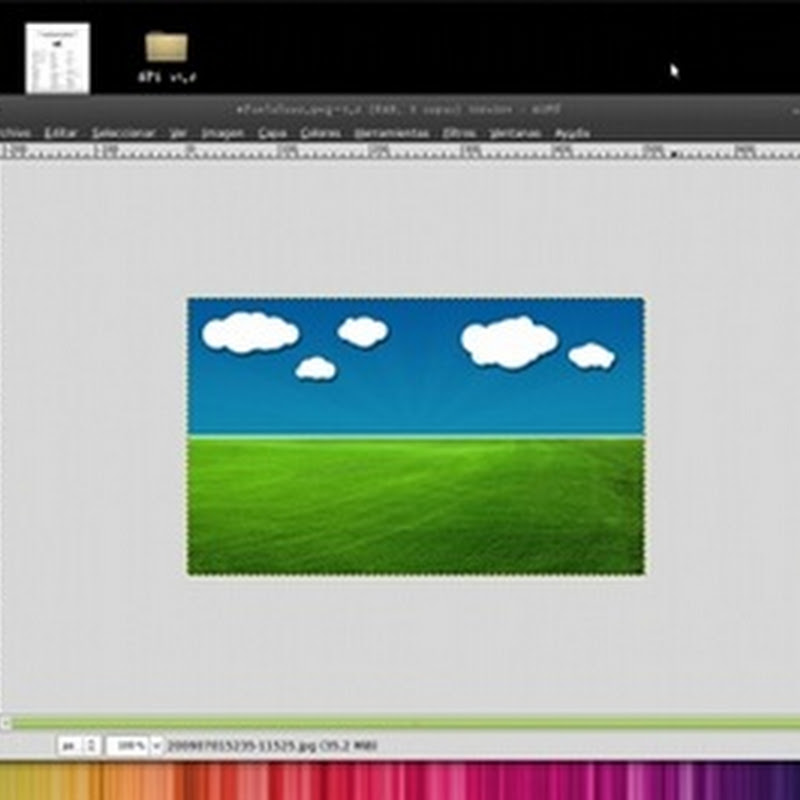Open the Seleccionar menu
Viewport: 800px width, 800px height.
123,133
